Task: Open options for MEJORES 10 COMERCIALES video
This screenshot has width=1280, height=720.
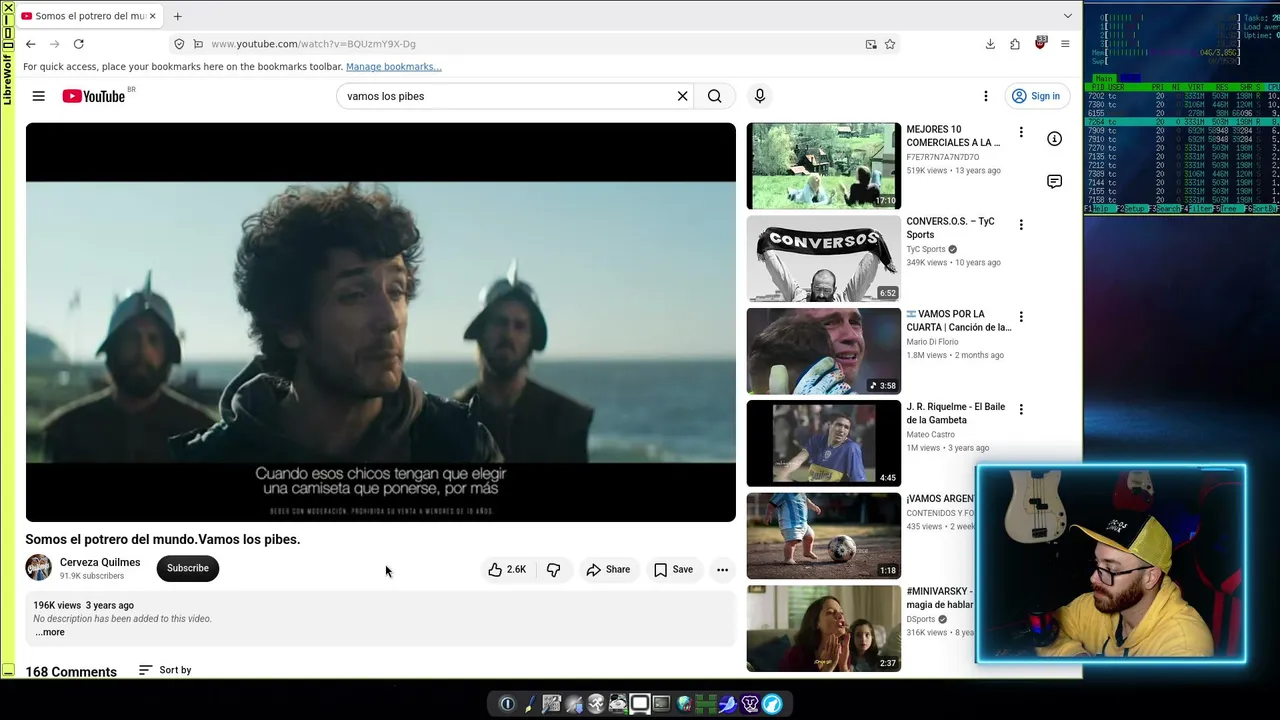Action: [1021, 132]
